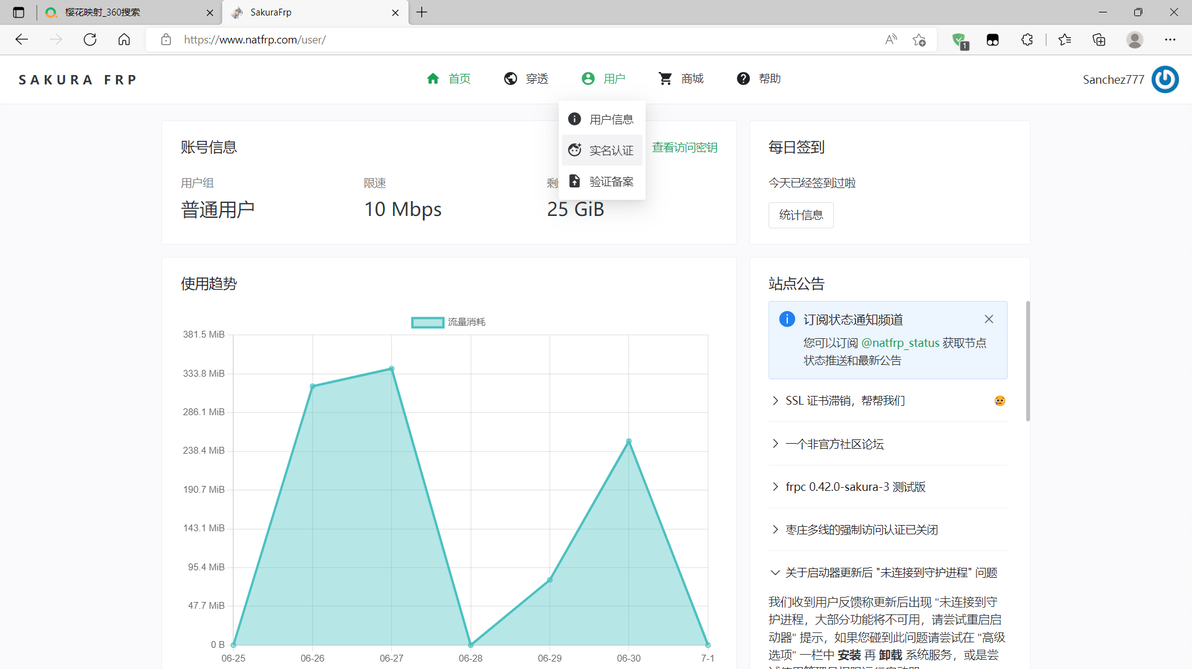Open the collections icon
1192x669 pixels.
click(x=1098, y=40)
